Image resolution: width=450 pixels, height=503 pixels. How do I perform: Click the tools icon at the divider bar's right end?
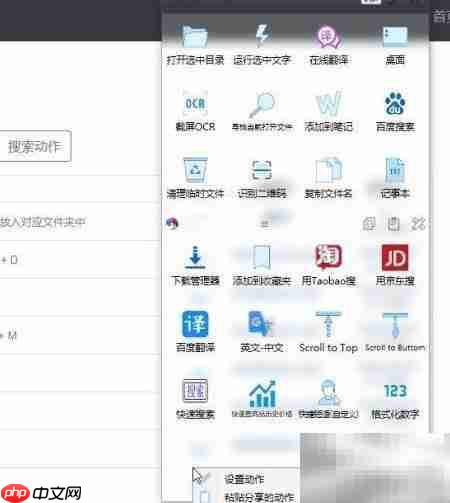418,223
